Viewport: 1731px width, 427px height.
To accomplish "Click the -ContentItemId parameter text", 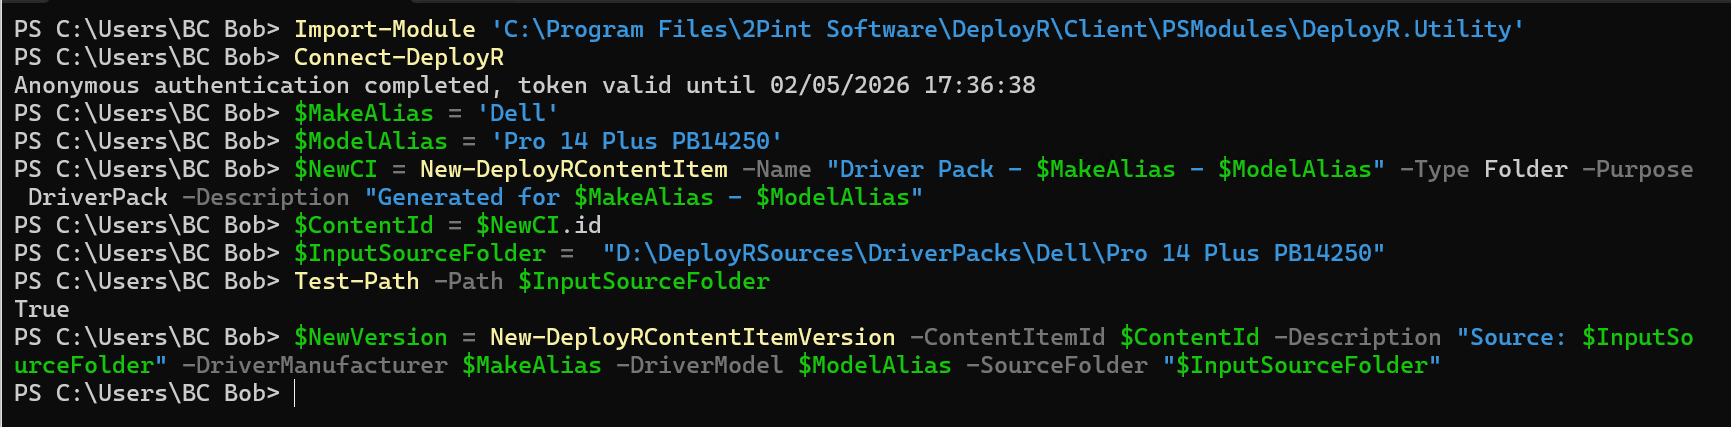I will click(1014, 337).
